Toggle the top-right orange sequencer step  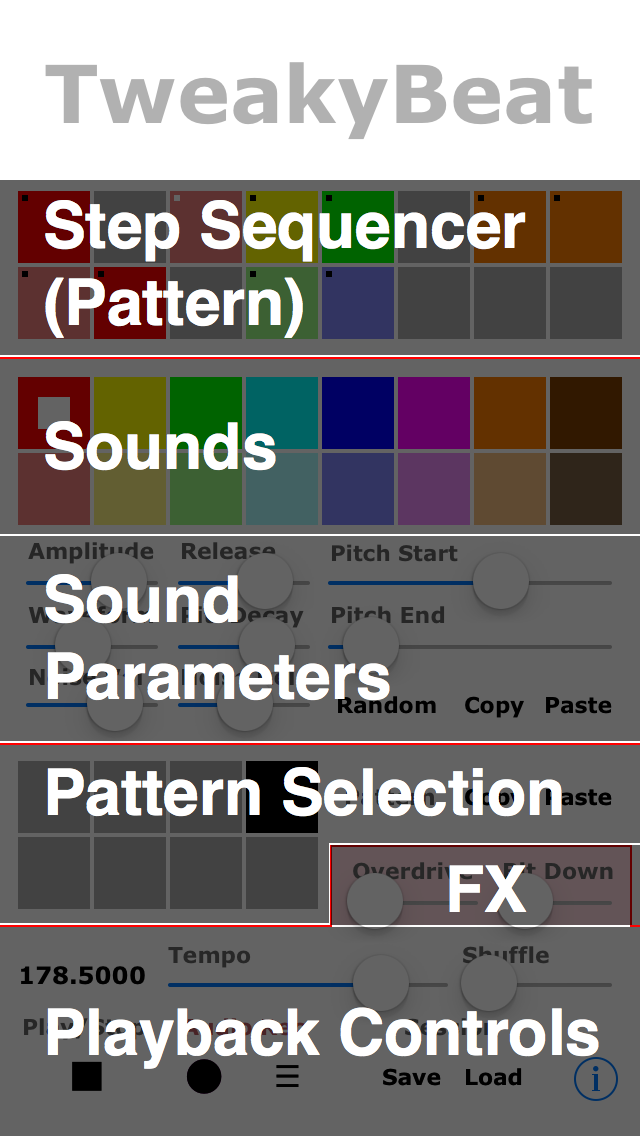click(x=586, y=227)
